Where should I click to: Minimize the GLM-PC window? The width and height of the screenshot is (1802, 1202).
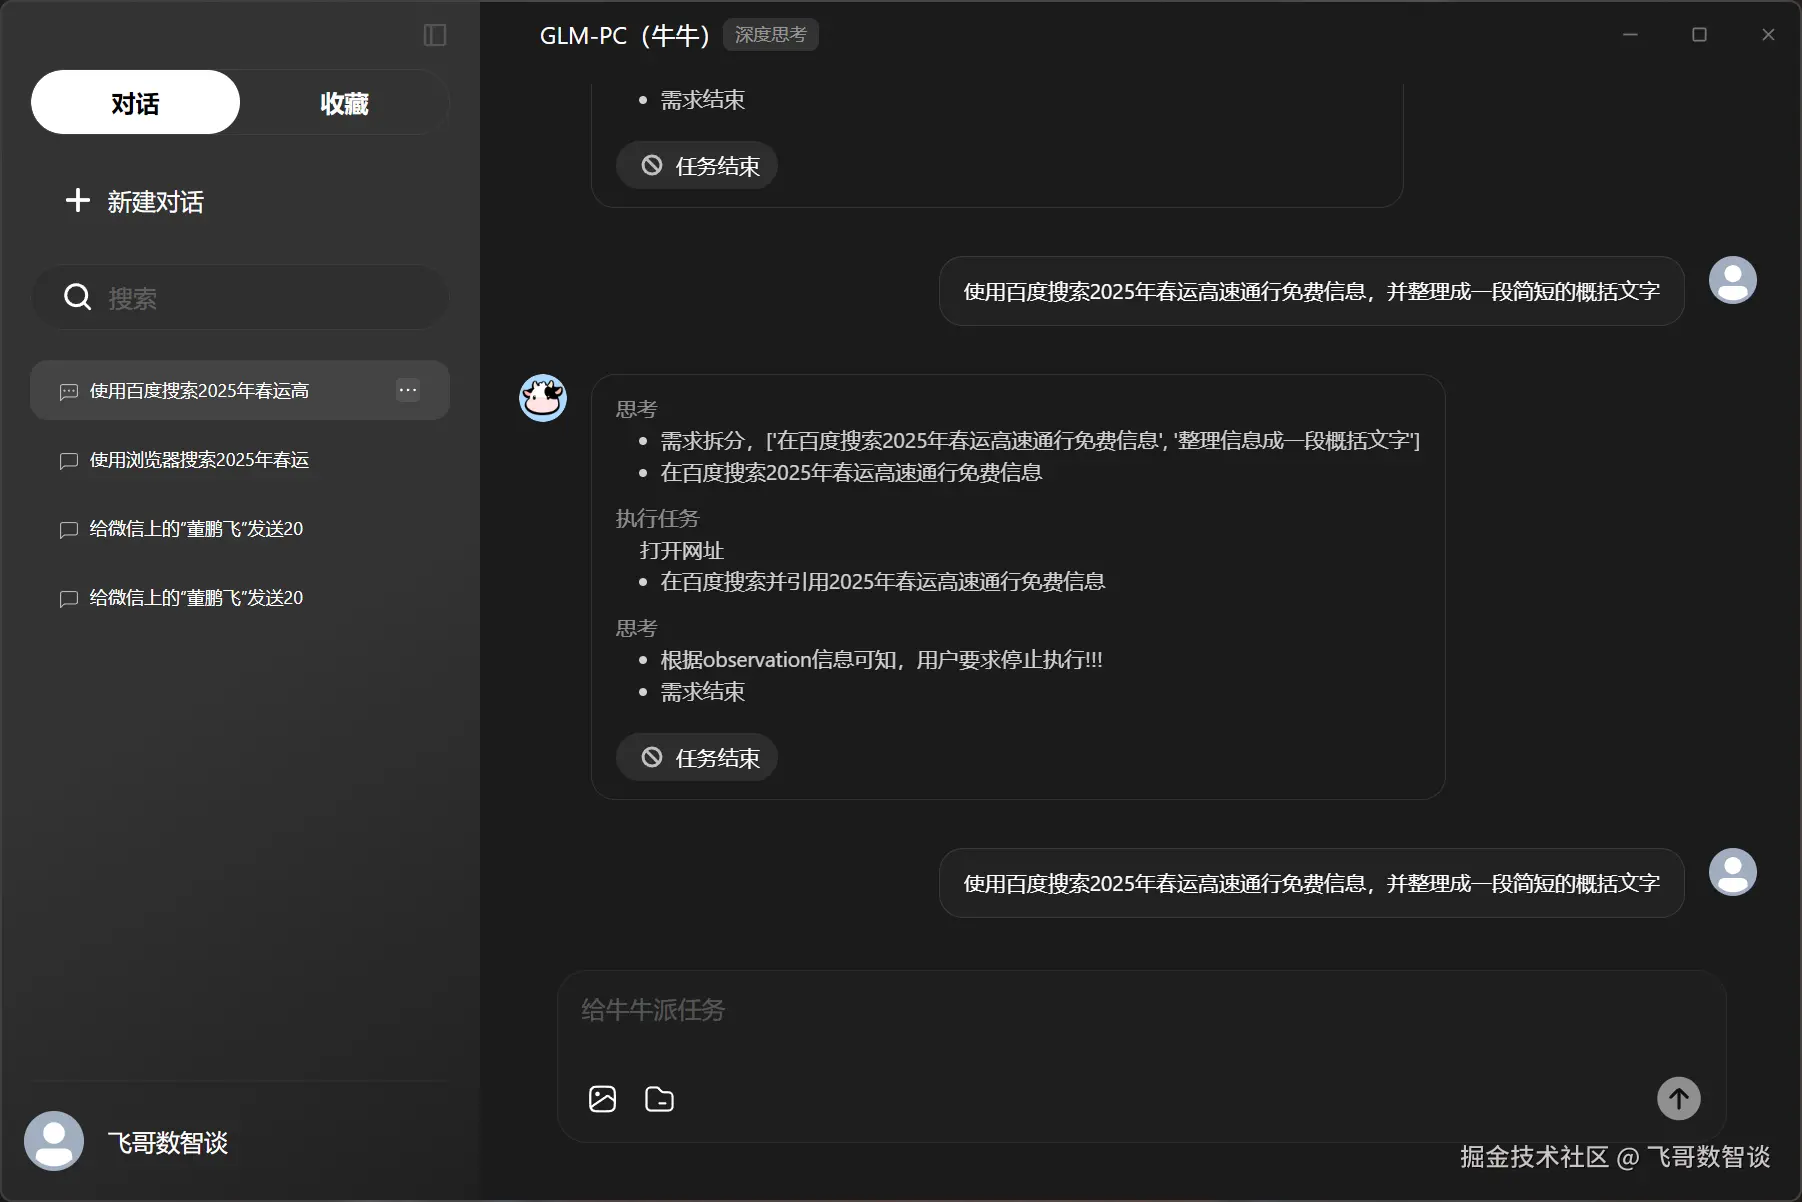[x=1630, y=35]
